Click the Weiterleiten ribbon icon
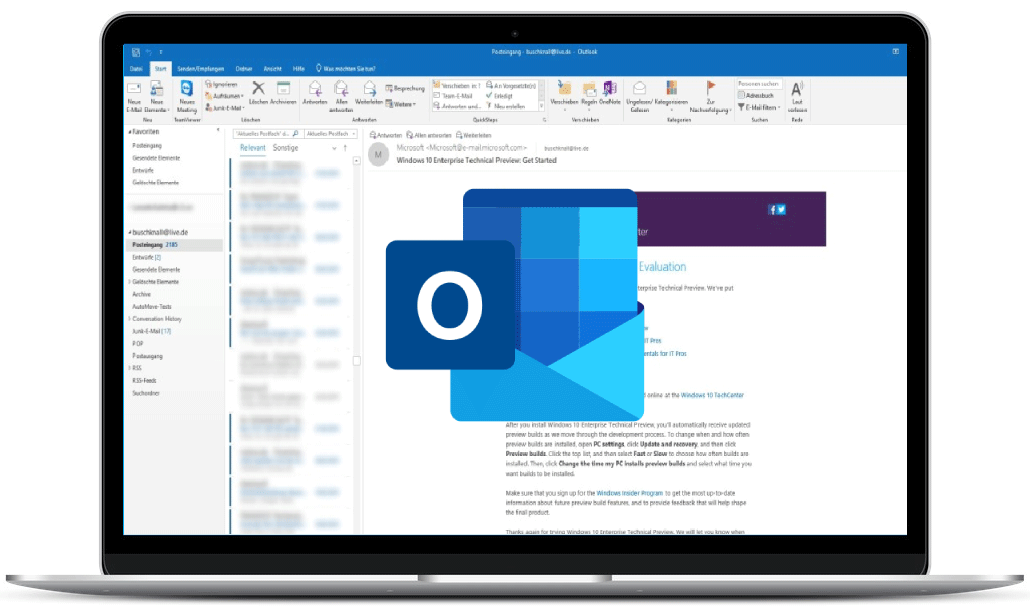This screenshot has height=610, width=1030. coord(369,88)
